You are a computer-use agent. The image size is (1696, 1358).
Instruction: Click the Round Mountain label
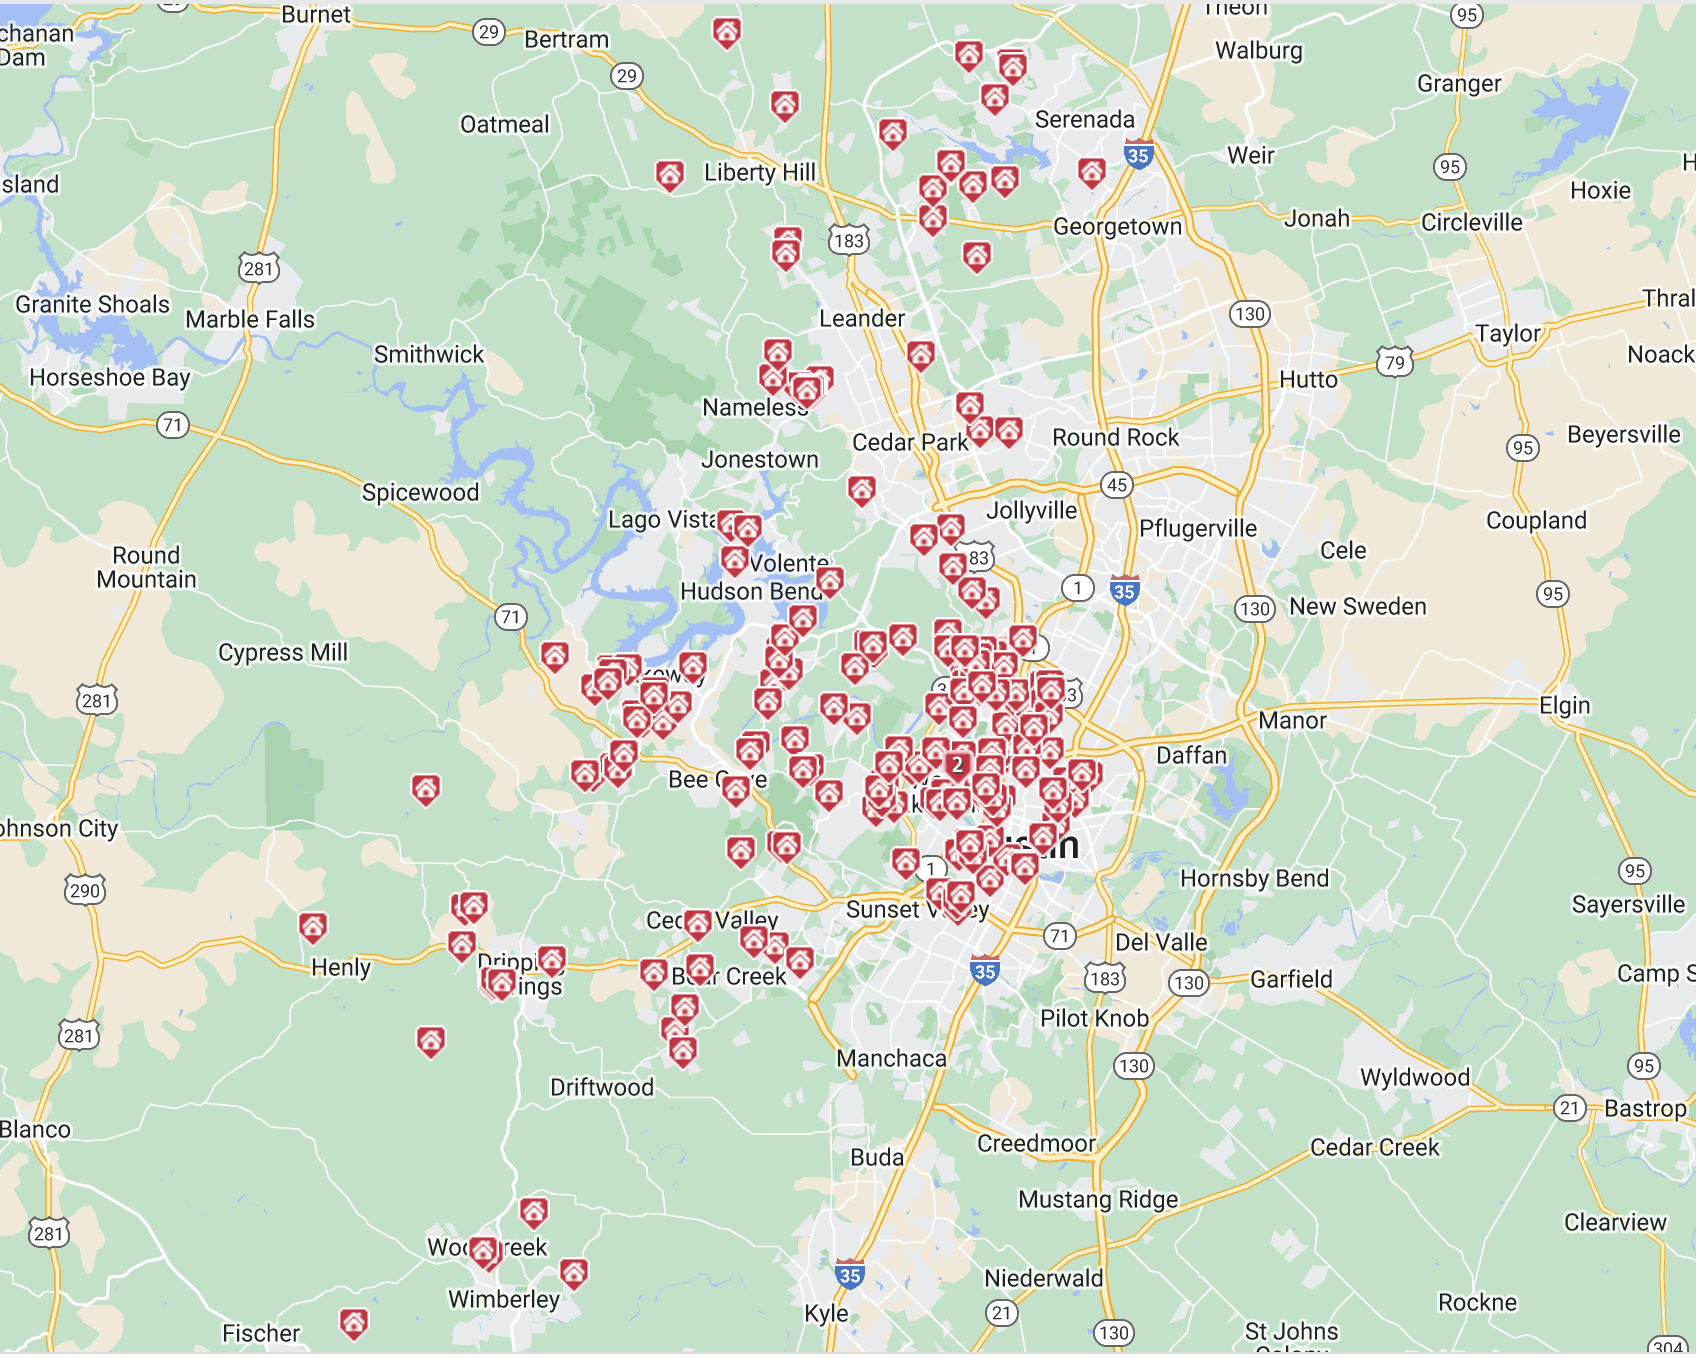coord(146,568)
